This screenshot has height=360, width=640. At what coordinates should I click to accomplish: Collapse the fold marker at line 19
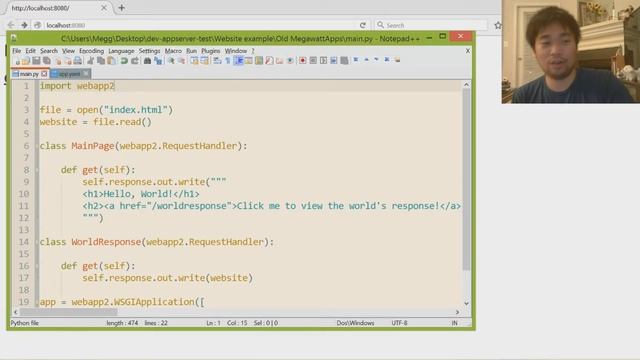click(x=37, y=302)
